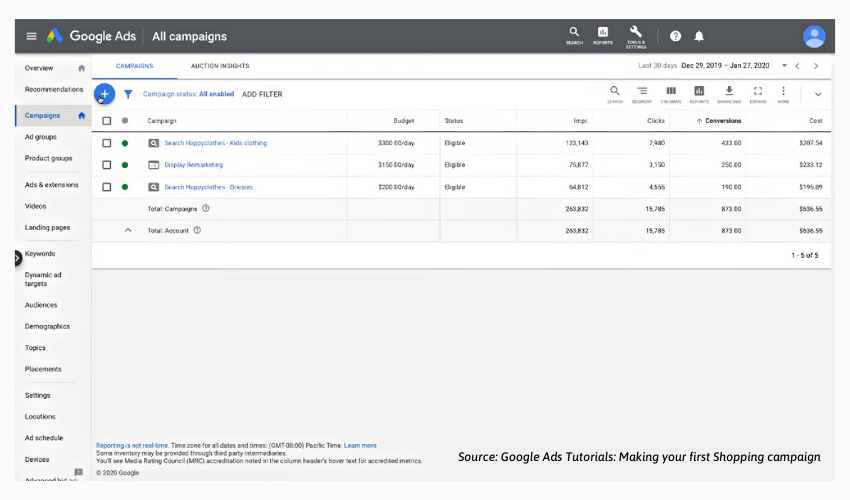Expand the side panel arrow
The height and width of the screenshot is (500, 850).
tap(17, 258)
